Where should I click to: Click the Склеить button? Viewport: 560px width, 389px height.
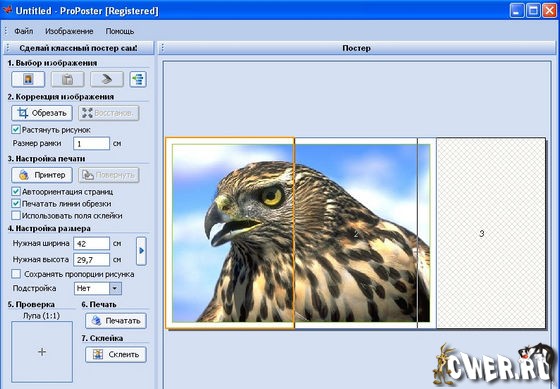[116, 354]
